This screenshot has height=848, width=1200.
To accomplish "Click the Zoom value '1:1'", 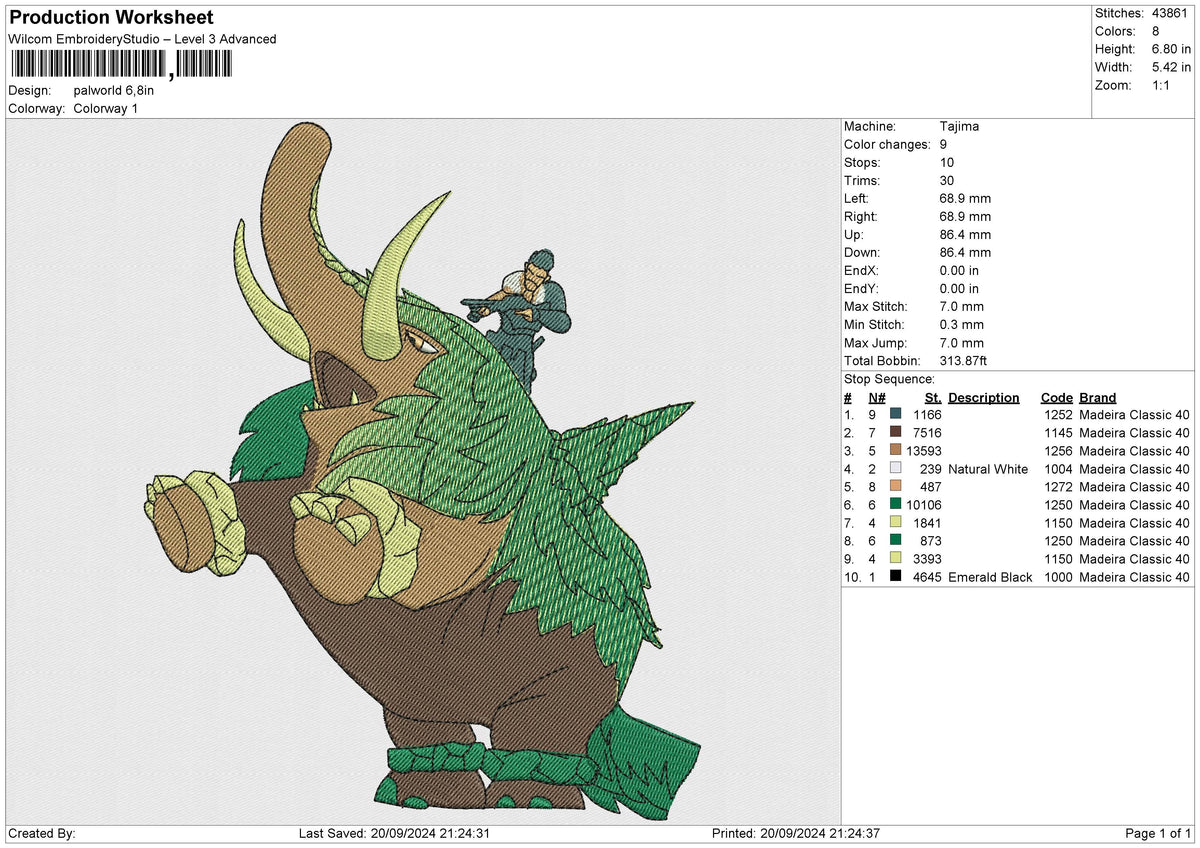I will [1160, 85].
